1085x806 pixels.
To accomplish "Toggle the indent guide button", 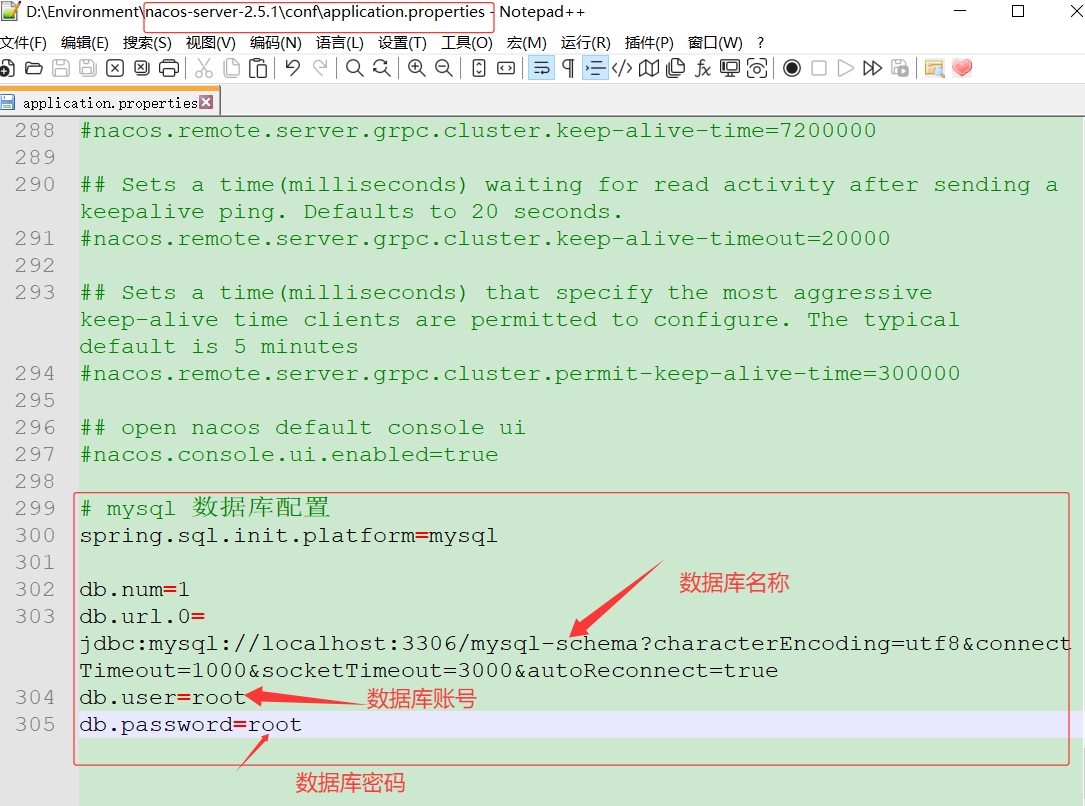I will coord(595,68).
